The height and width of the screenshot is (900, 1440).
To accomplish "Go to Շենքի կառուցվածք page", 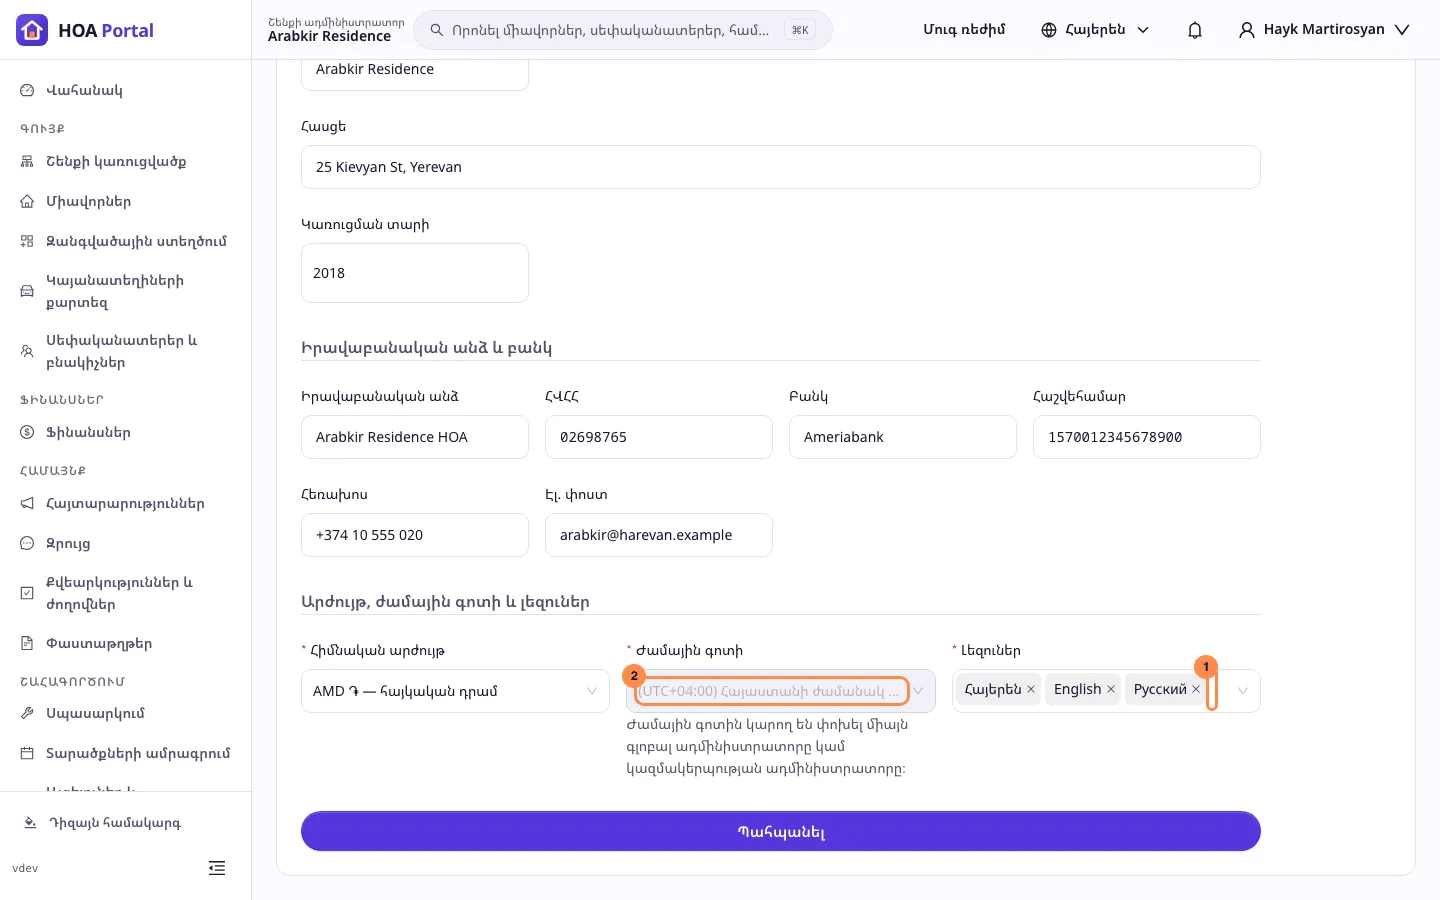I will pyautogui.click(x=125, y=161).
